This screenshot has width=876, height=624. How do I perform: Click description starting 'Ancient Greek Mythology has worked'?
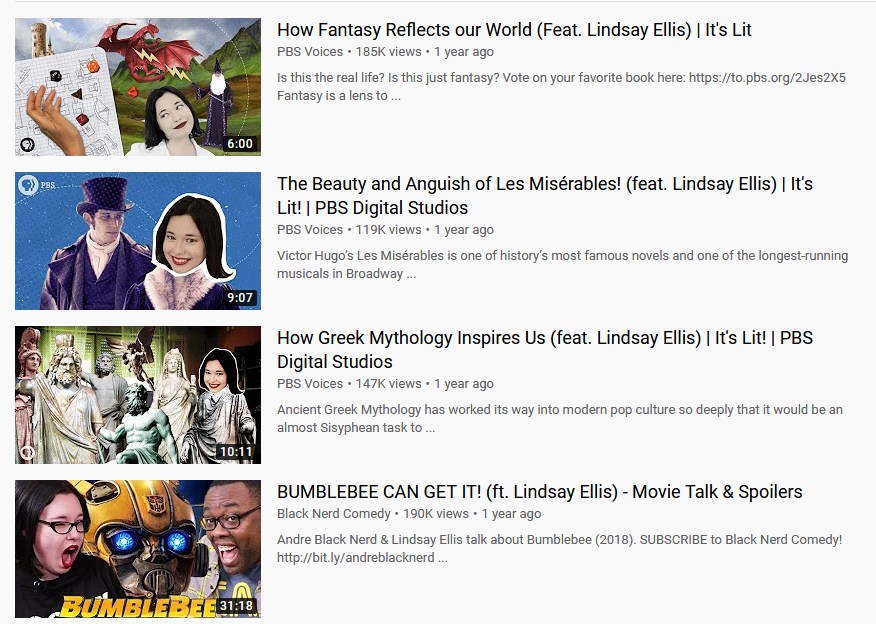coord(560,418)
